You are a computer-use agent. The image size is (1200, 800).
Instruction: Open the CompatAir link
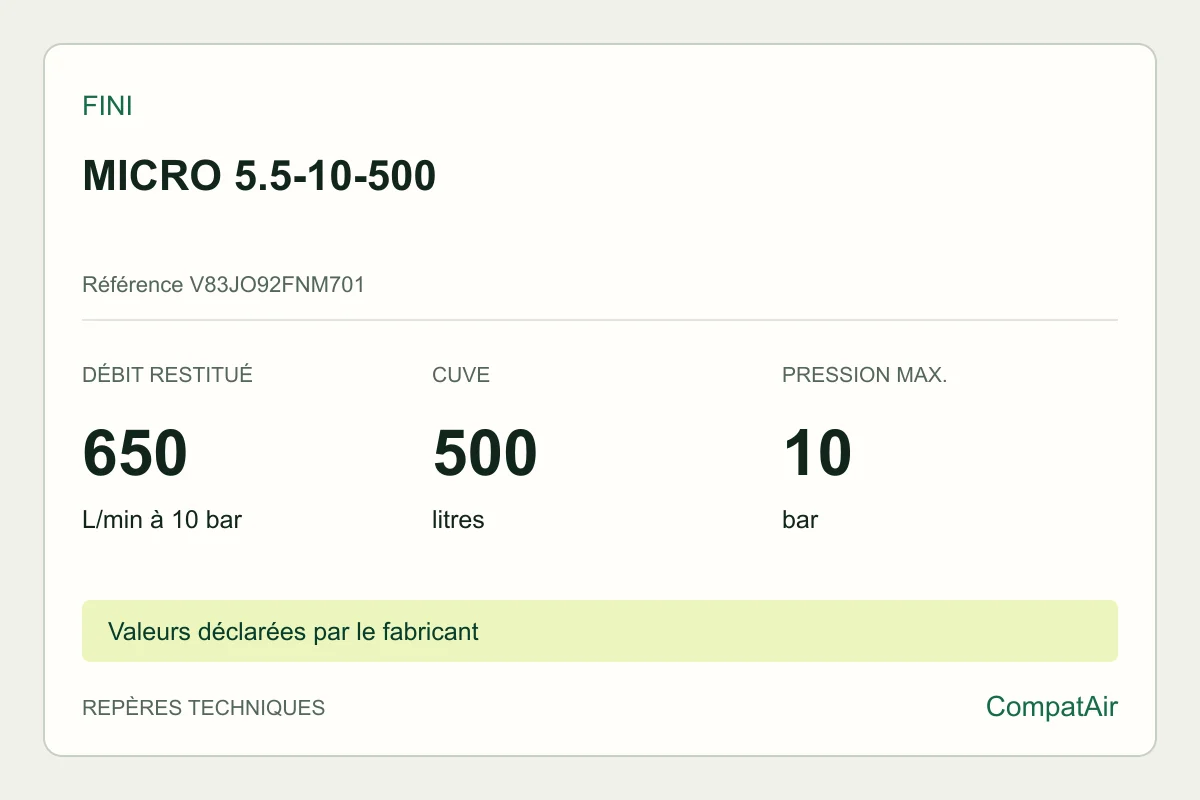click(x=1052, y=707)
